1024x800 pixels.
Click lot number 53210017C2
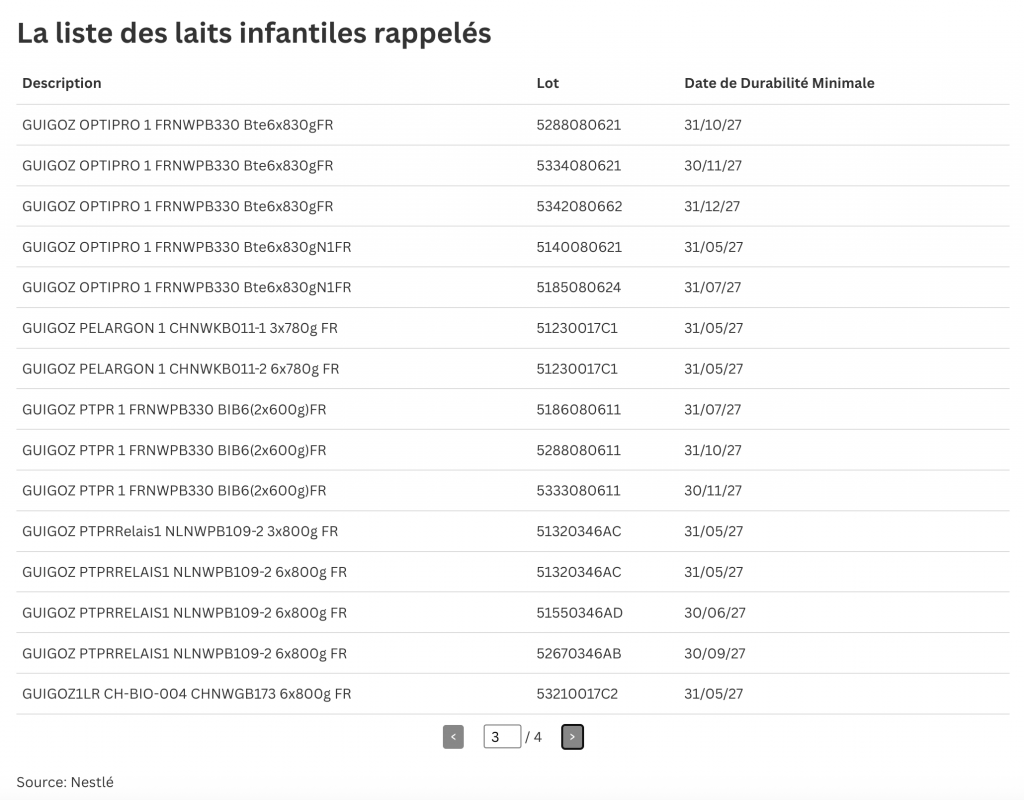click(577, 694)
